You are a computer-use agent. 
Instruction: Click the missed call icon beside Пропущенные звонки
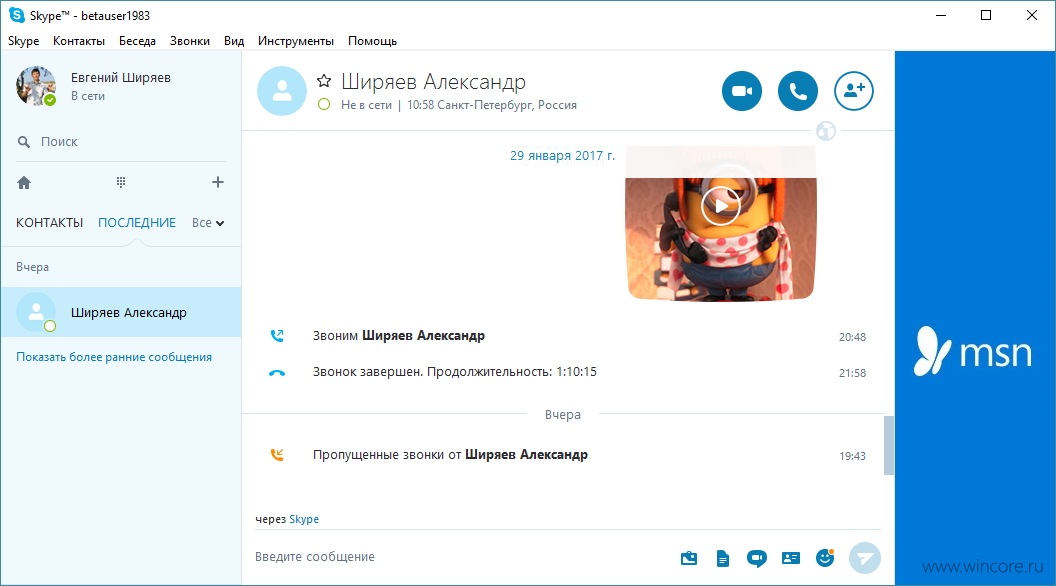click(277, 455)
